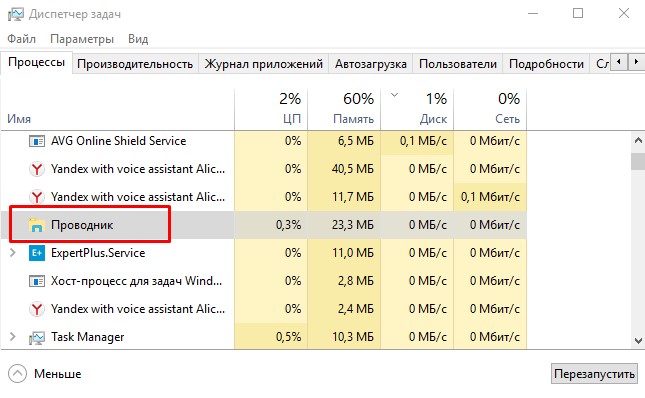Sort by the Диск column header

pyautogui.click(x=417, y=109)
